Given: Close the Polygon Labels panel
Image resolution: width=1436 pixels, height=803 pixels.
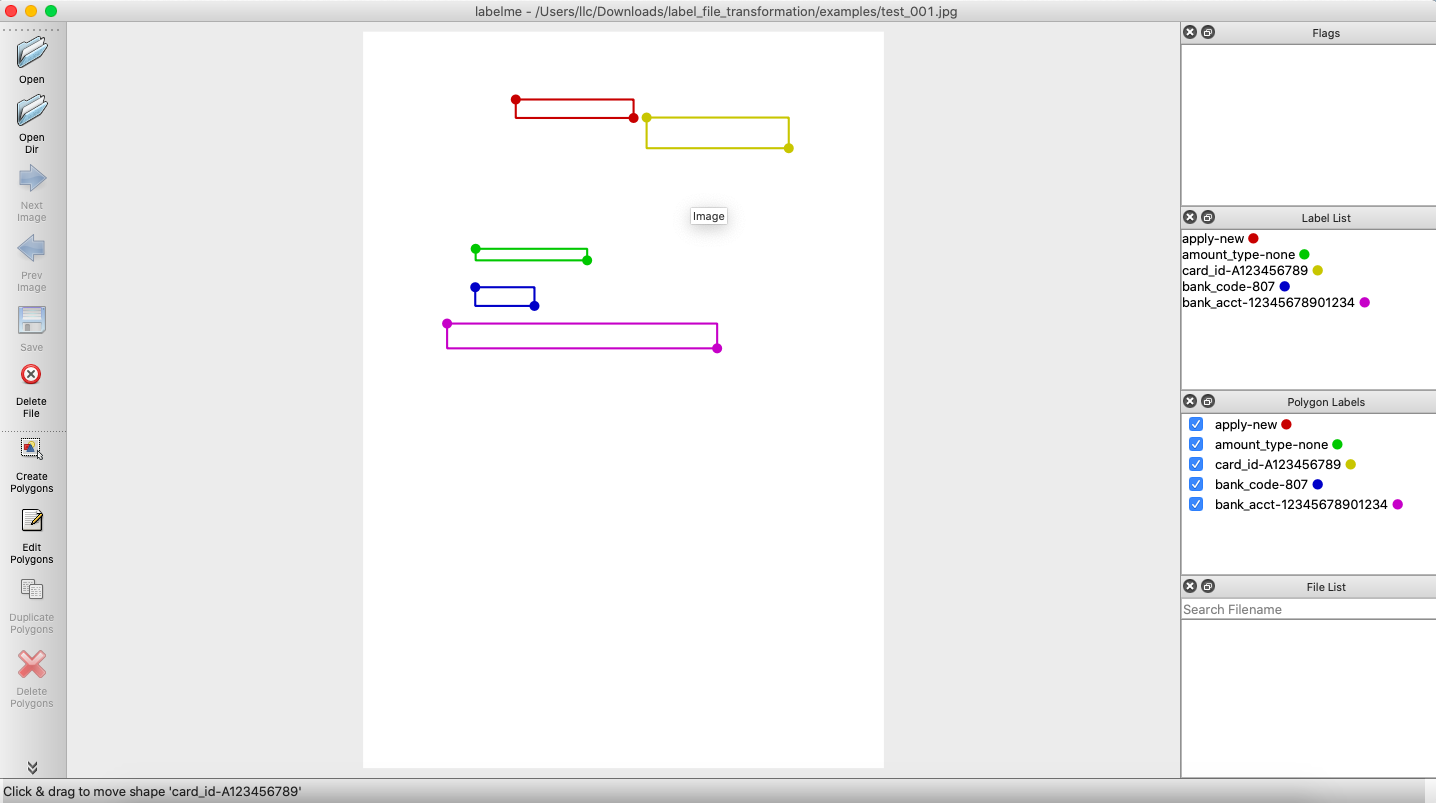Looking at the screenshot, I should click(1190, 401).
